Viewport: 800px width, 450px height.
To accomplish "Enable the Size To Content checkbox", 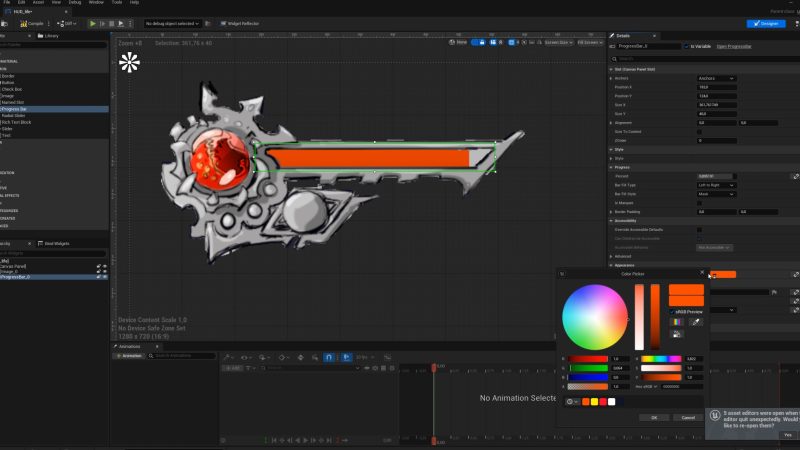I will (699, 132).
